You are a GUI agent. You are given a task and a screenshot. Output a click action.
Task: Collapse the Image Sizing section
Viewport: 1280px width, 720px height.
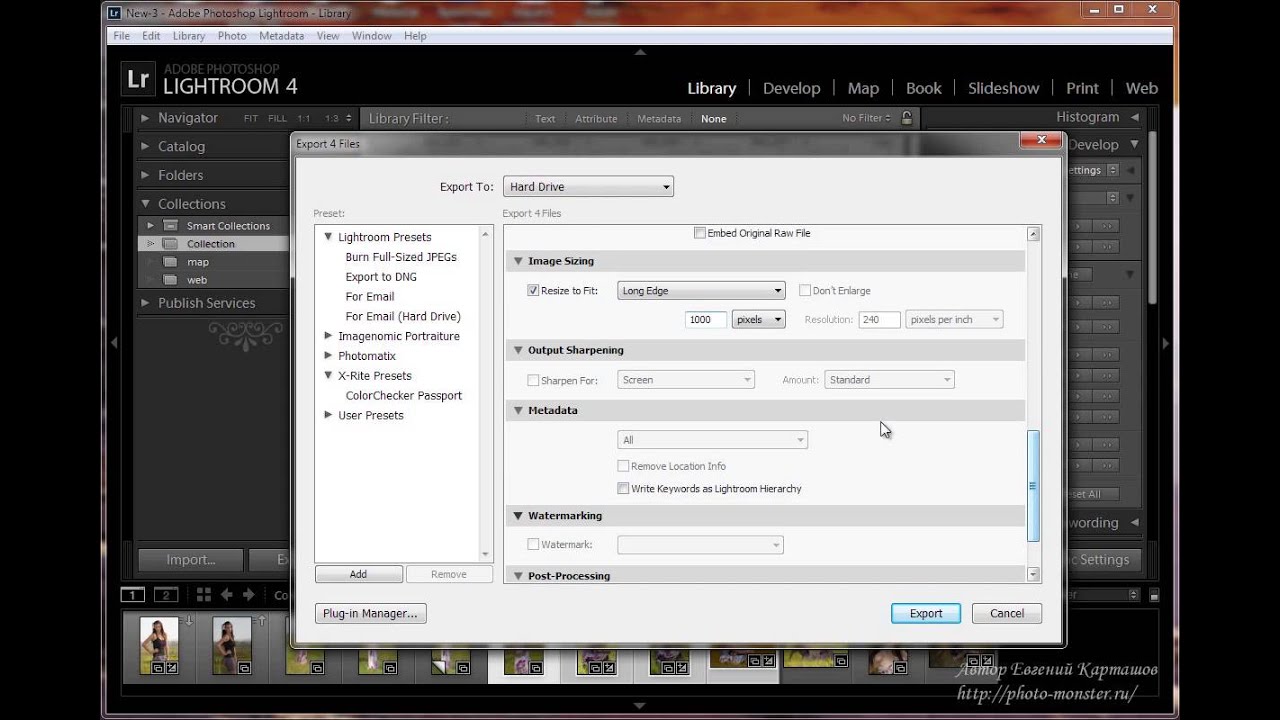[x=518, y=261]
